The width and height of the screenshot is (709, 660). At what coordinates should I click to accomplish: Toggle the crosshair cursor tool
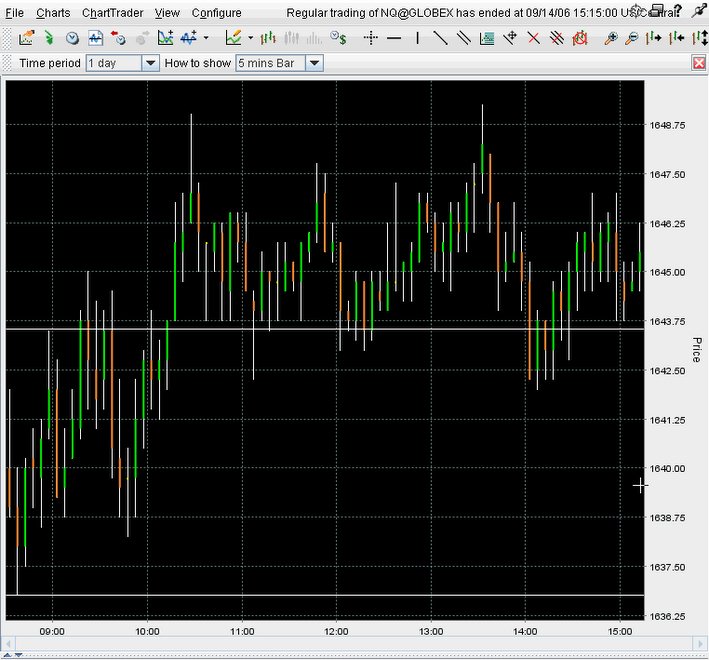point(371,38)
